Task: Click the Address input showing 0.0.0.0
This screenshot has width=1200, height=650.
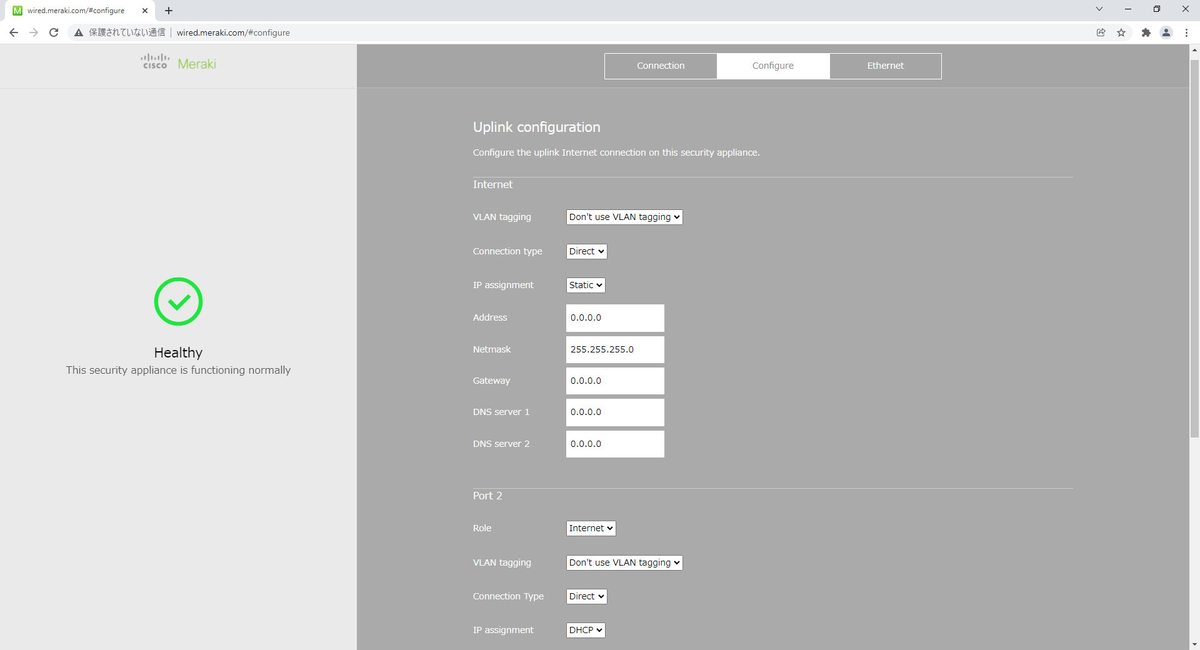Action: 614,317
